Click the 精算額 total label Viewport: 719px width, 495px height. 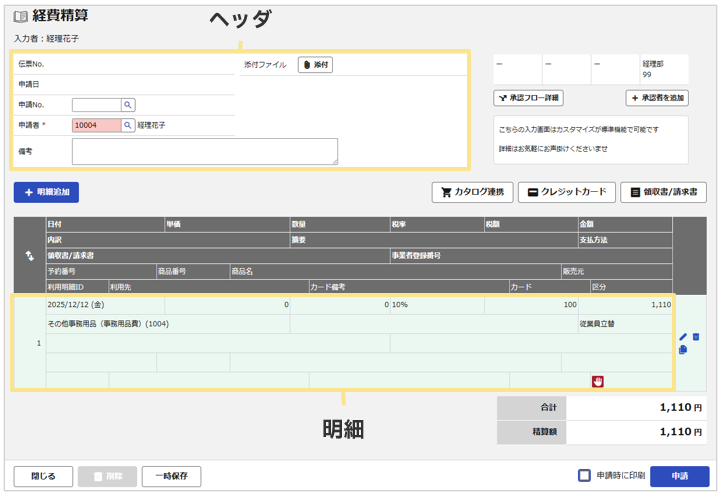(531, 432)
